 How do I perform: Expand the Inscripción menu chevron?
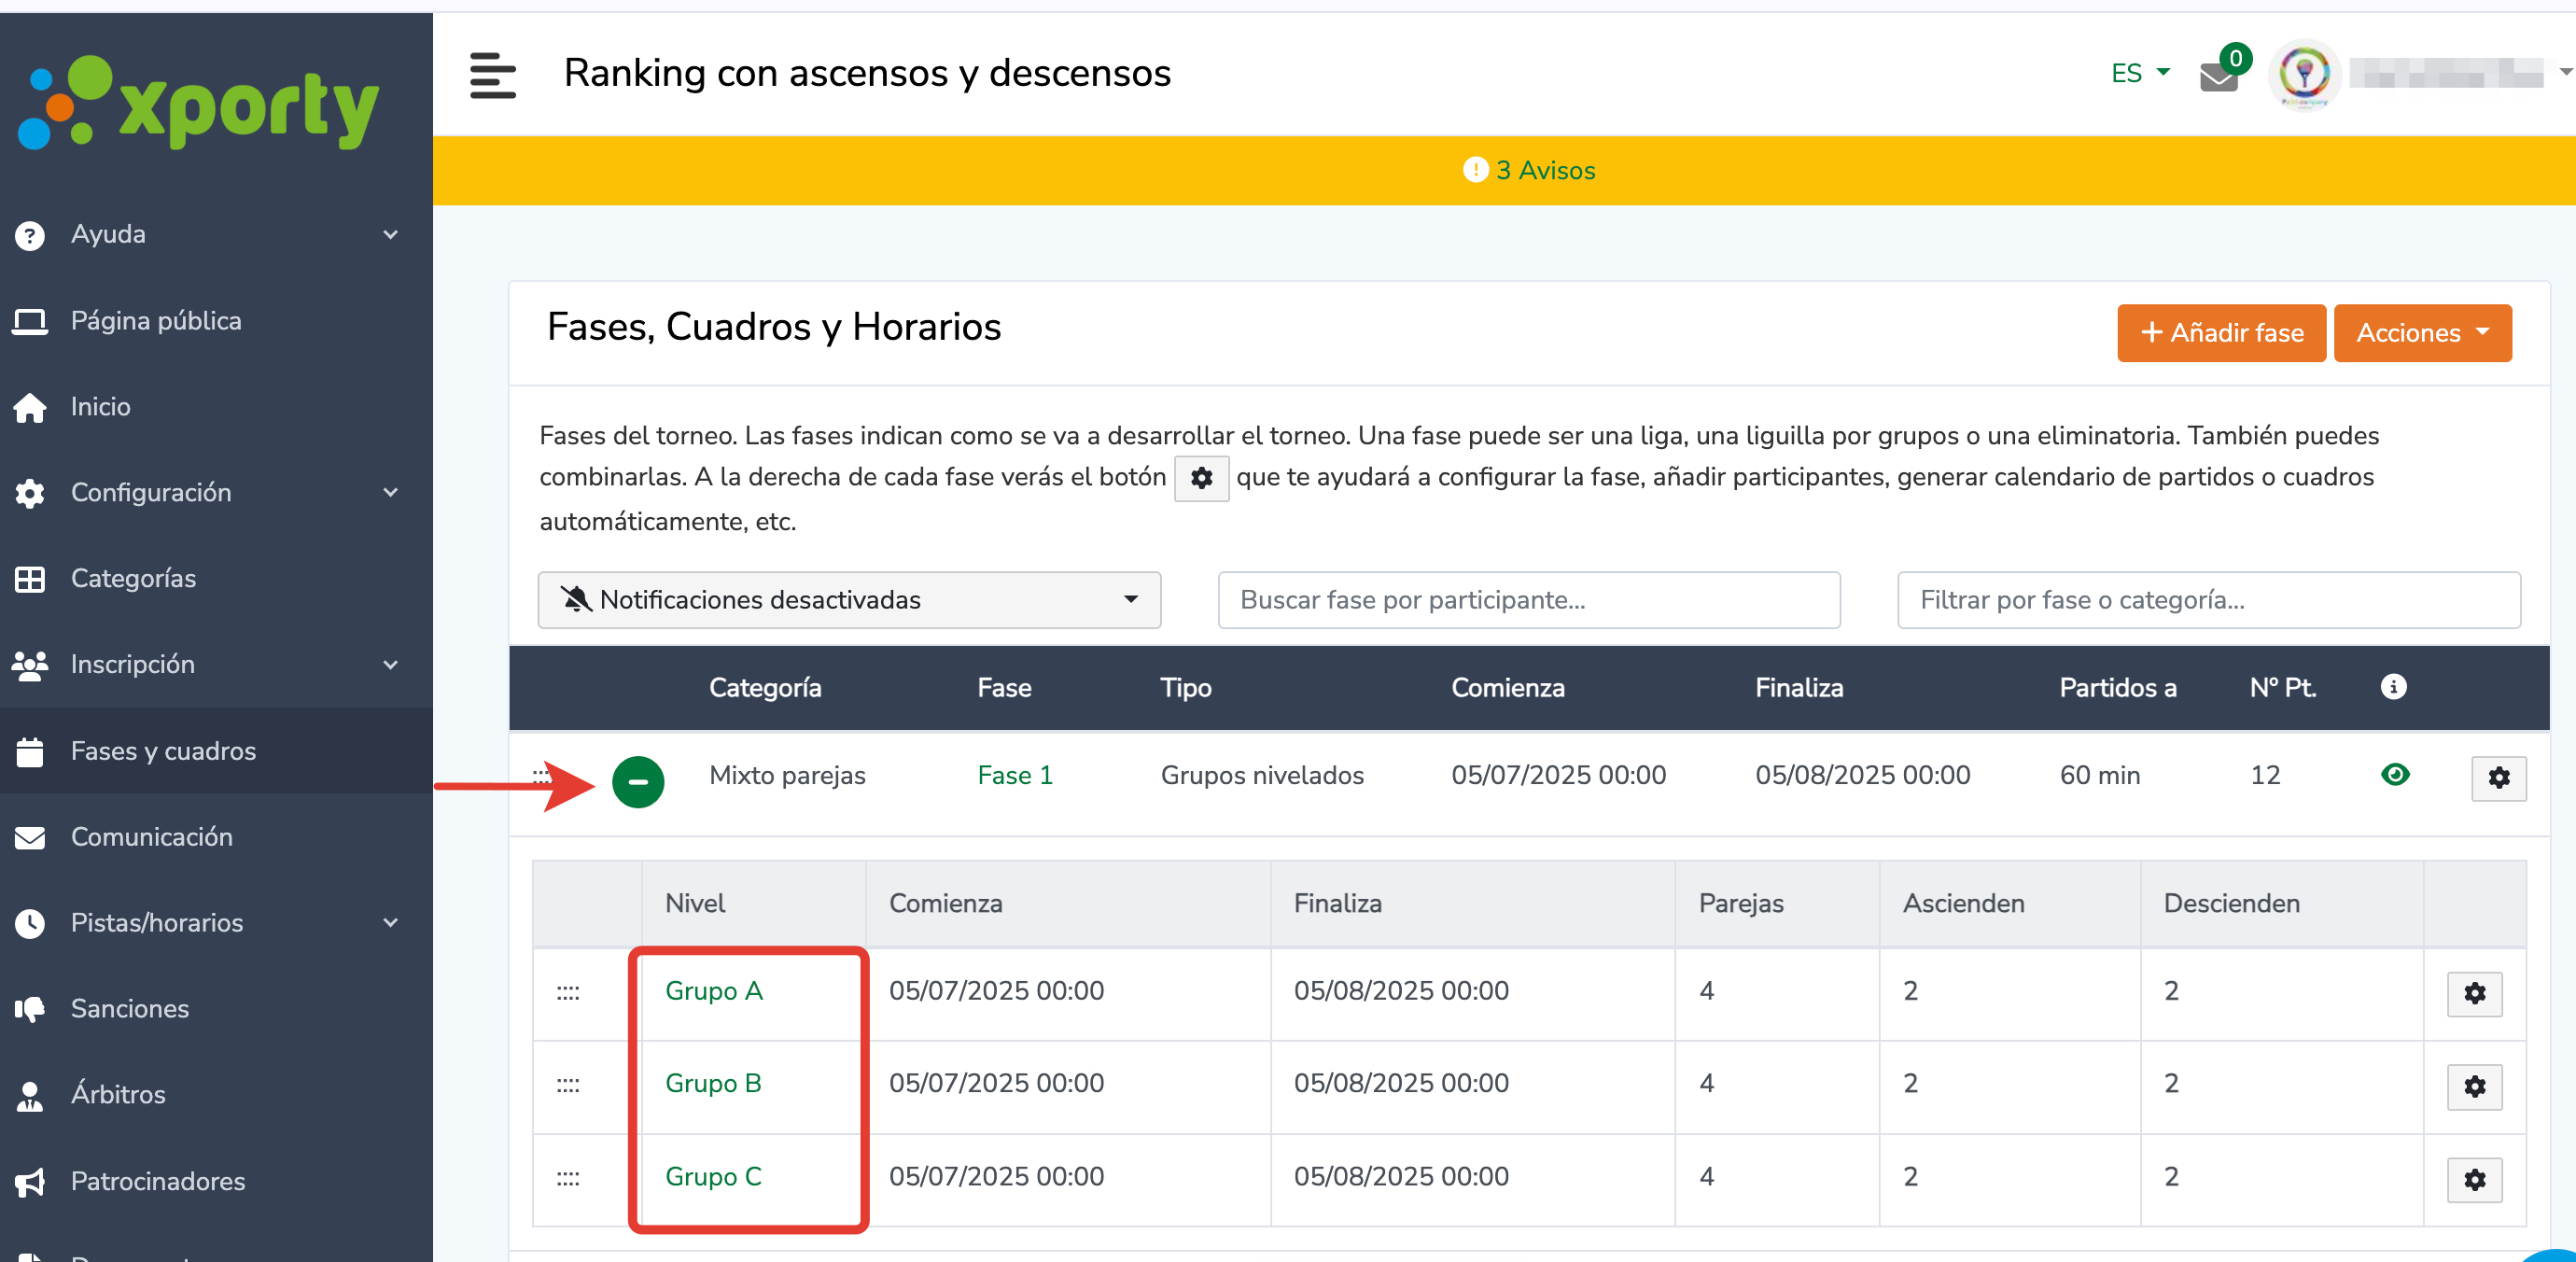pos(391,665)
